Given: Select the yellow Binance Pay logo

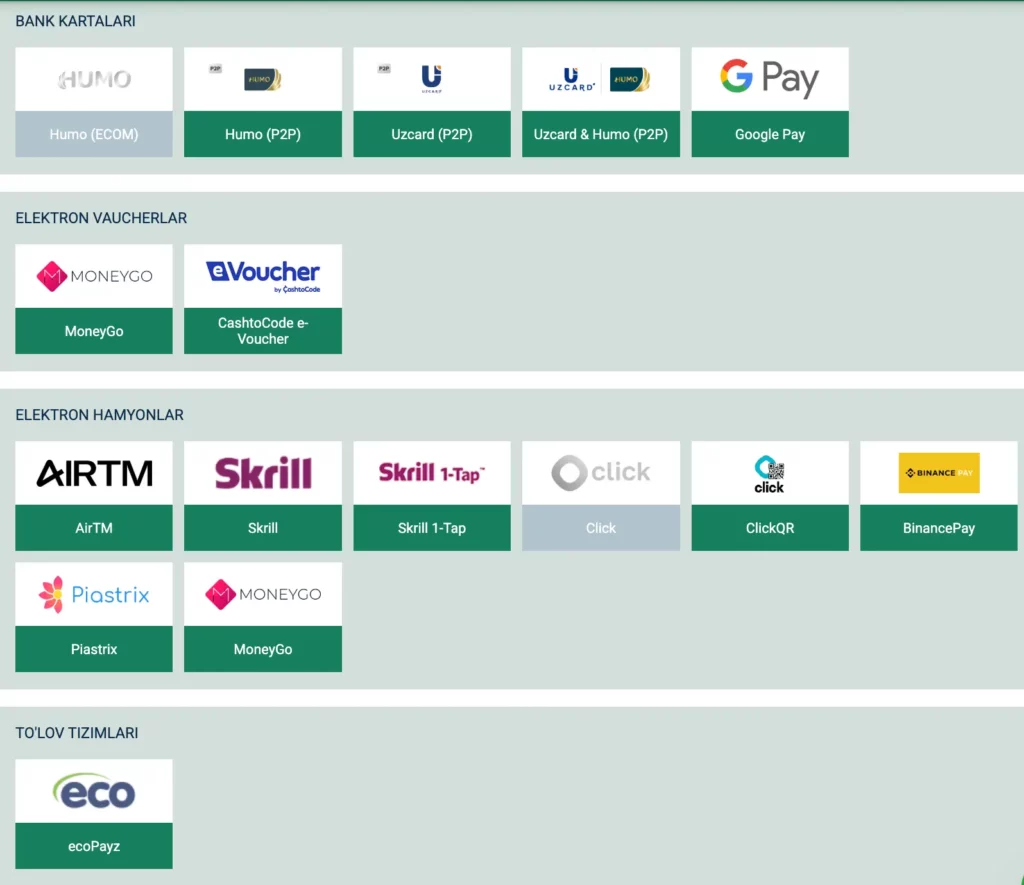Looking at the screenshot, I should click(x=938, y=473).
